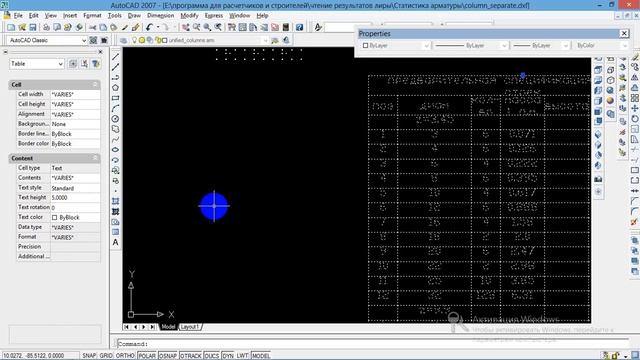This screenshot has width=640, height=360.
Task: Open the AutoCAD Classic workspace dropdown
Action: click(84, 40)
